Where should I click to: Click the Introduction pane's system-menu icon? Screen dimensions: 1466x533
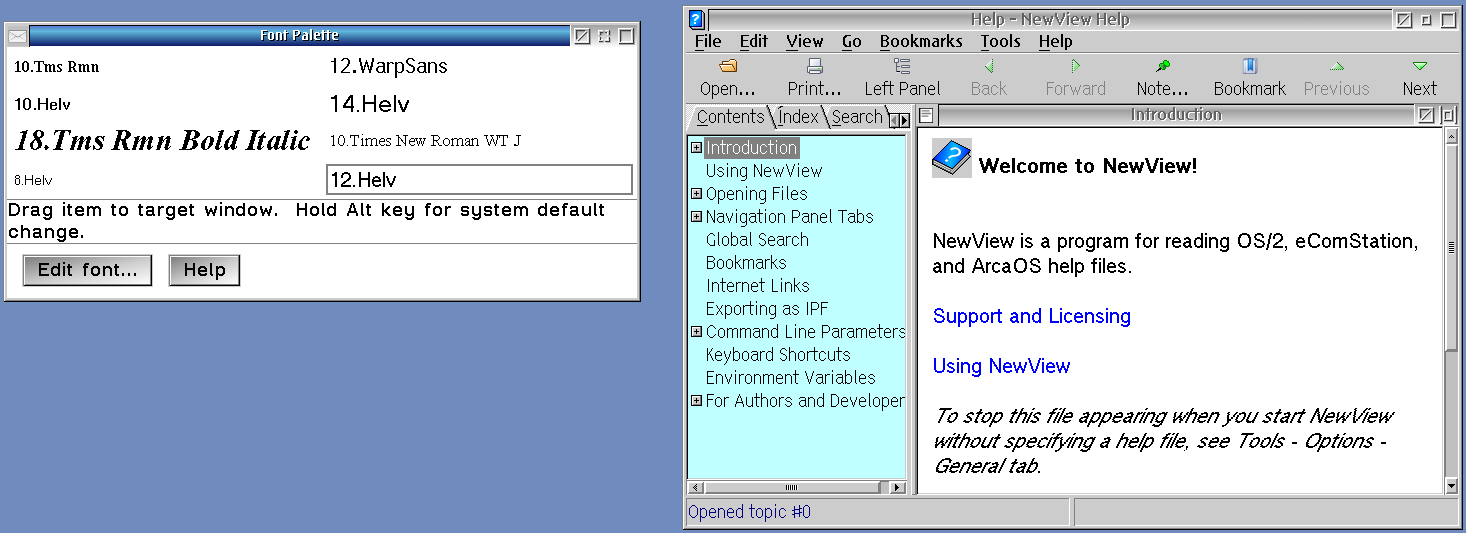(927, 116)
